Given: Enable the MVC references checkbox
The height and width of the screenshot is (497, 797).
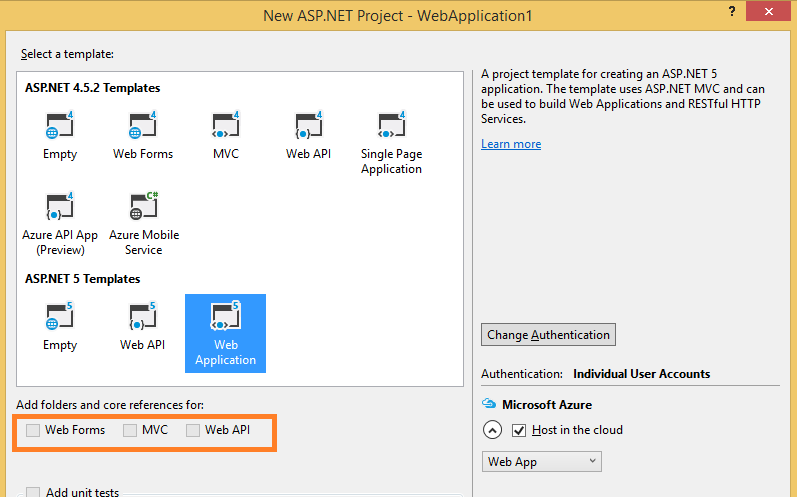Looking at the screenshot, I should click(x=130, y=430).
